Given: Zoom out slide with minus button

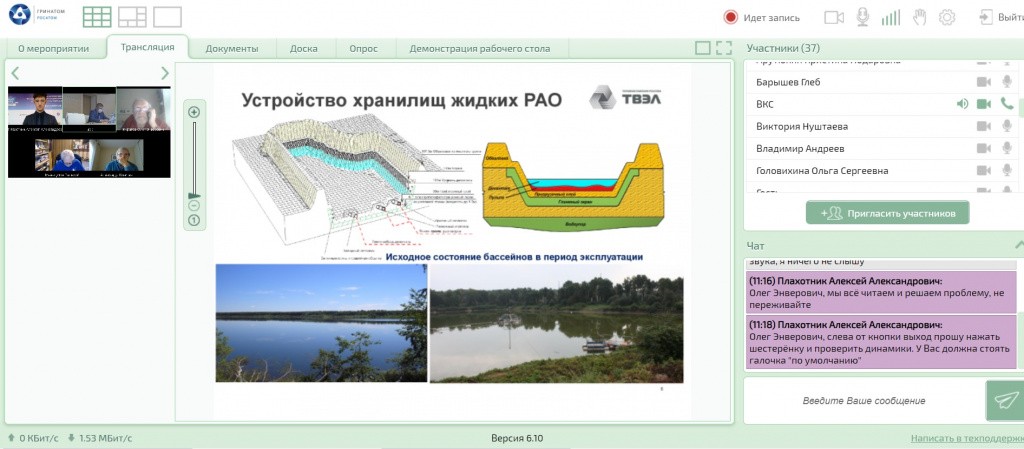Looking at the screenshot, I should click(x=194, y=206).
